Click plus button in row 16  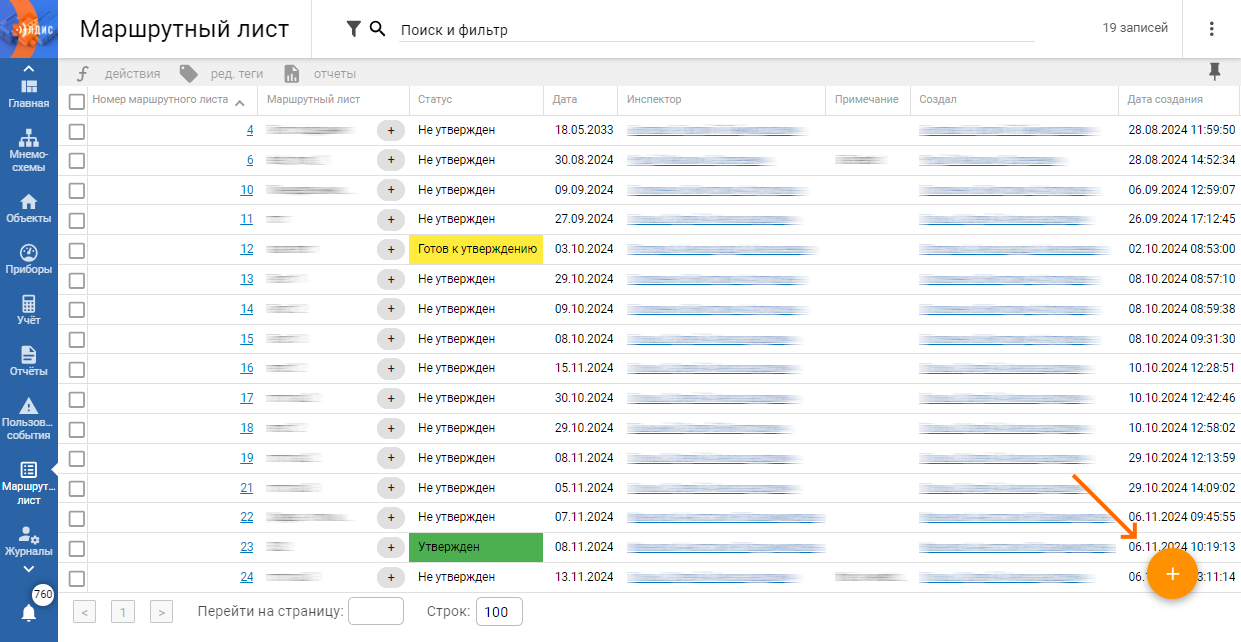click(x=391, y=368)
